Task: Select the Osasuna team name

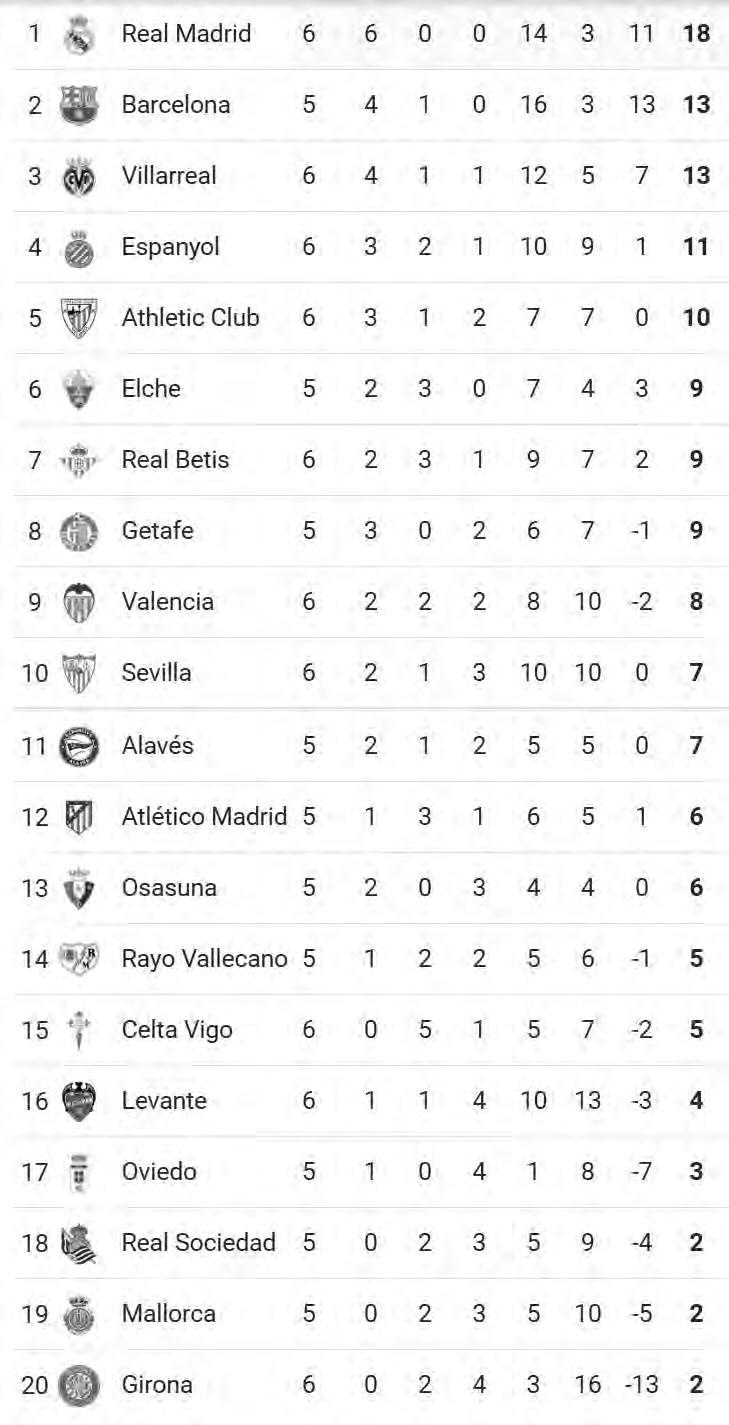Action: coord(169,887)
